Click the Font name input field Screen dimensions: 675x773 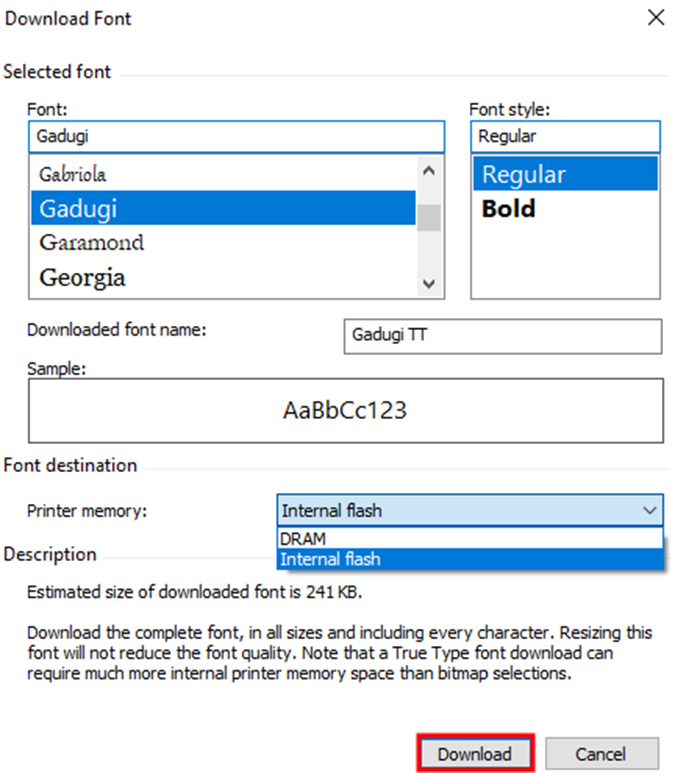pos(235,136)
